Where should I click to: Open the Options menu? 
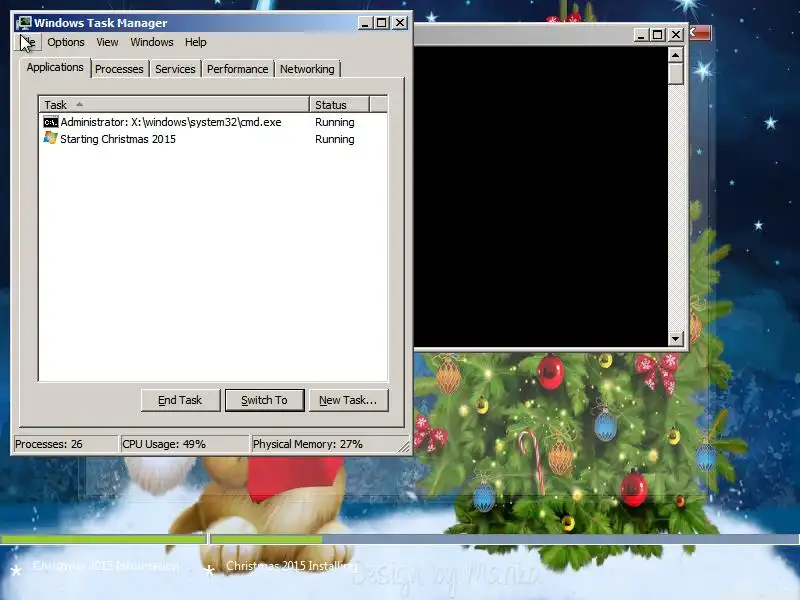pos(66,42)
